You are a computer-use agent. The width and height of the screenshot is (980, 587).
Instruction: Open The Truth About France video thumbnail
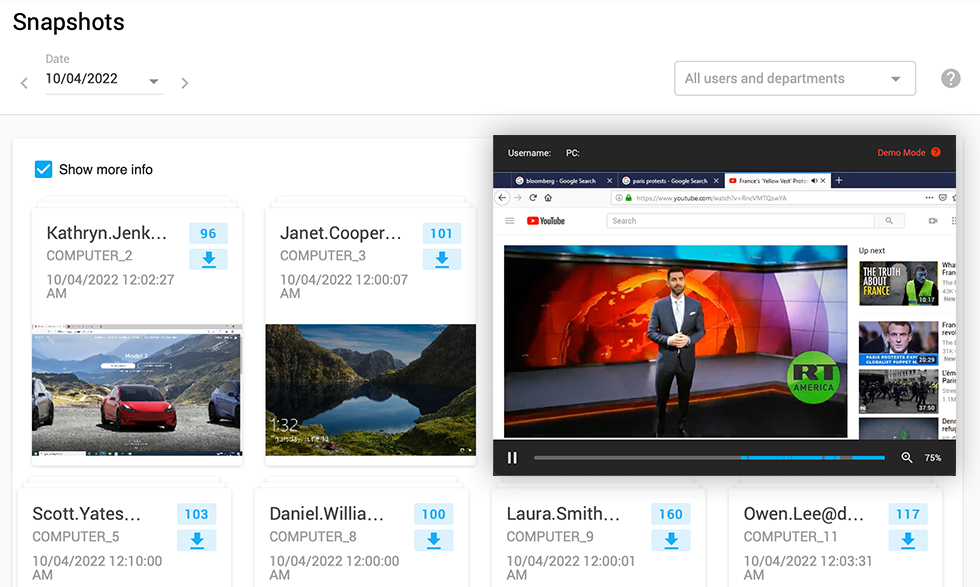click(x=898, y=283)
